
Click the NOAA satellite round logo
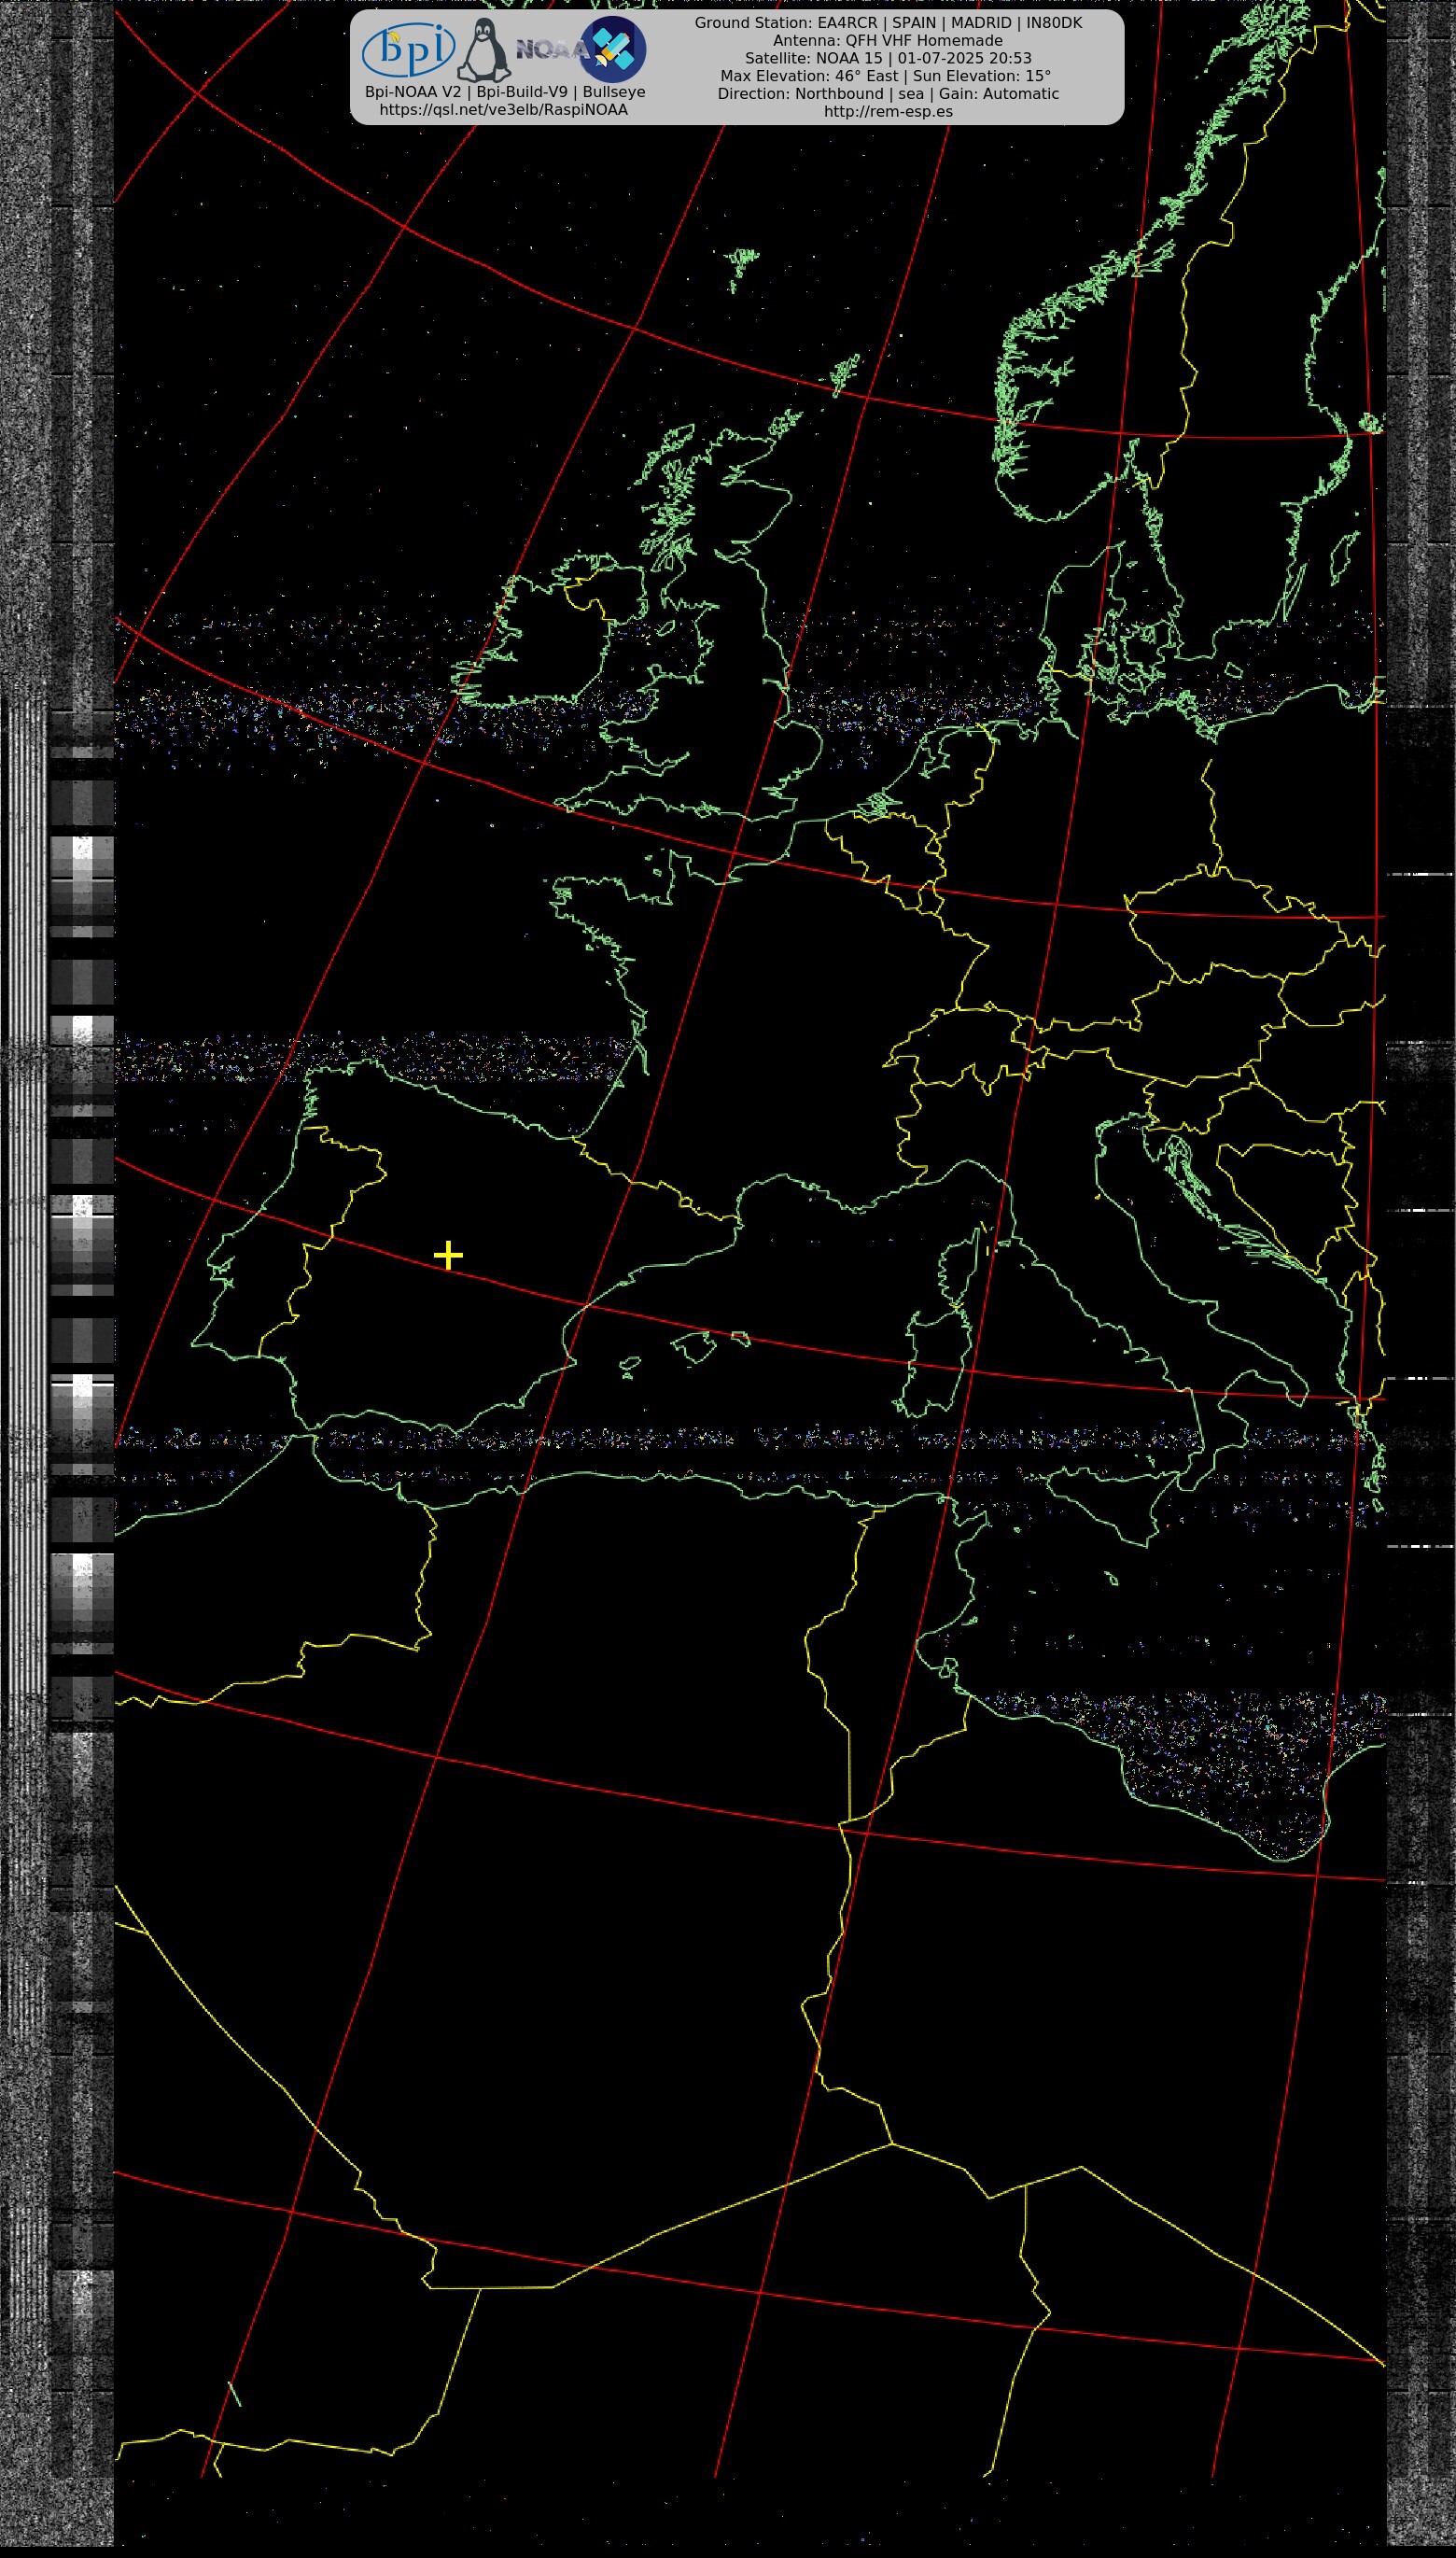pos(613,49)
